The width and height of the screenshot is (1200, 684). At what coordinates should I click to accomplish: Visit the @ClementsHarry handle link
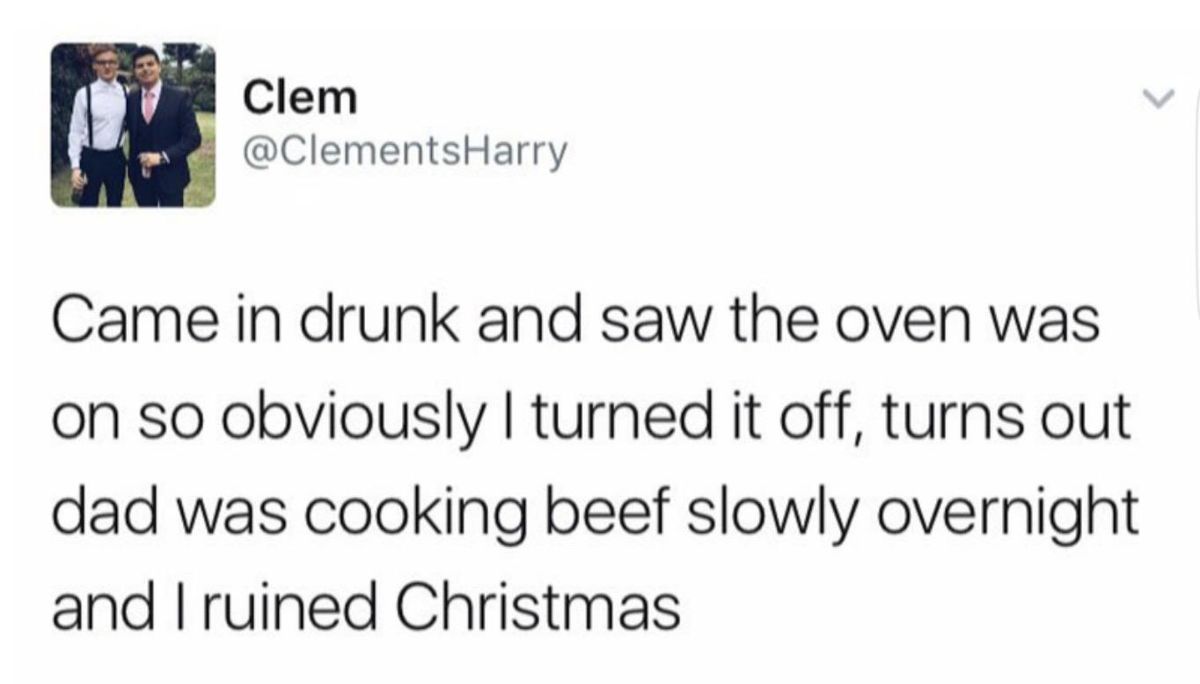pyautogui.click(x=405, y=152)
